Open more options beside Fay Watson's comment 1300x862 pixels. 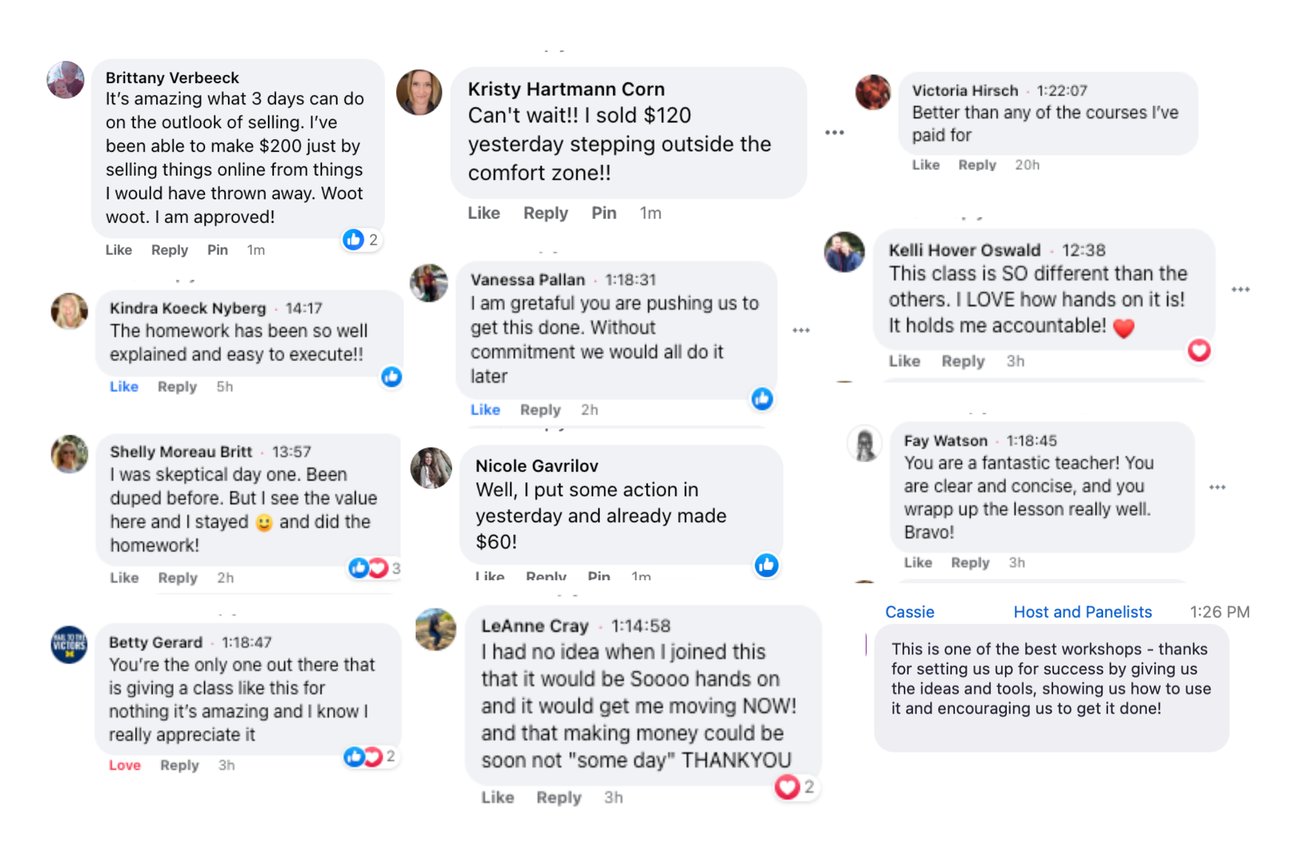[x=1217, y=487]
